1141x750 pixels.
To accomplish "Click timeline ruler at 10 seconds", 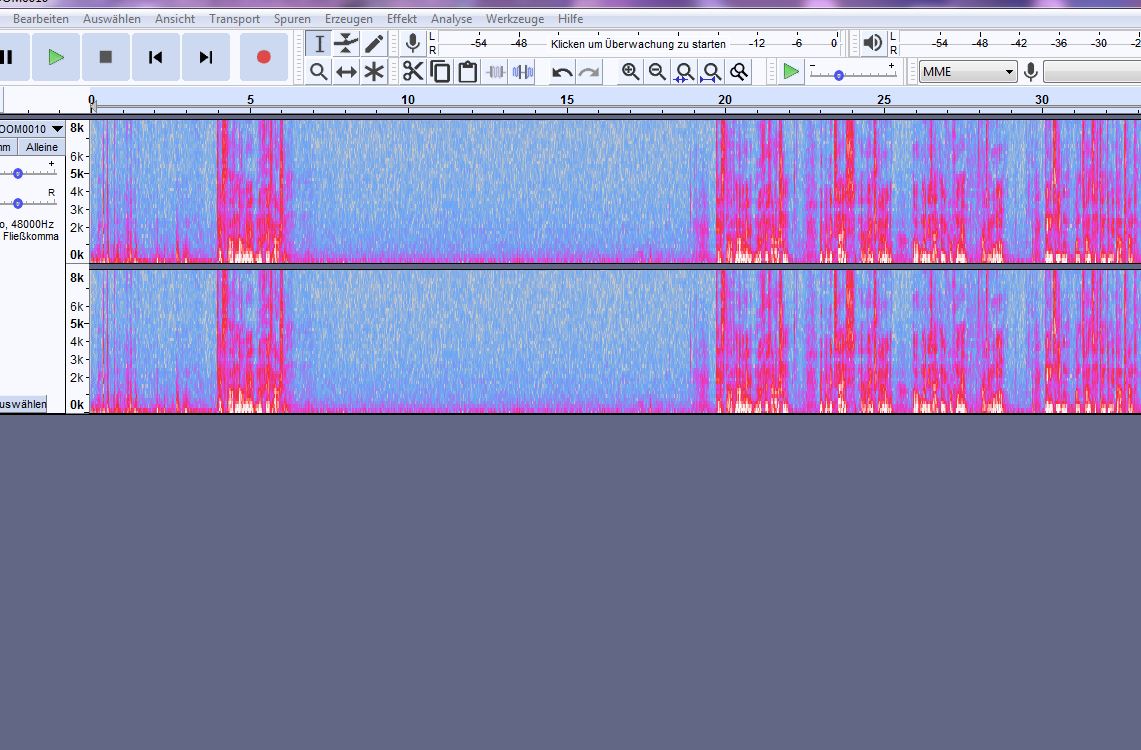I will [x=408, y=100].
